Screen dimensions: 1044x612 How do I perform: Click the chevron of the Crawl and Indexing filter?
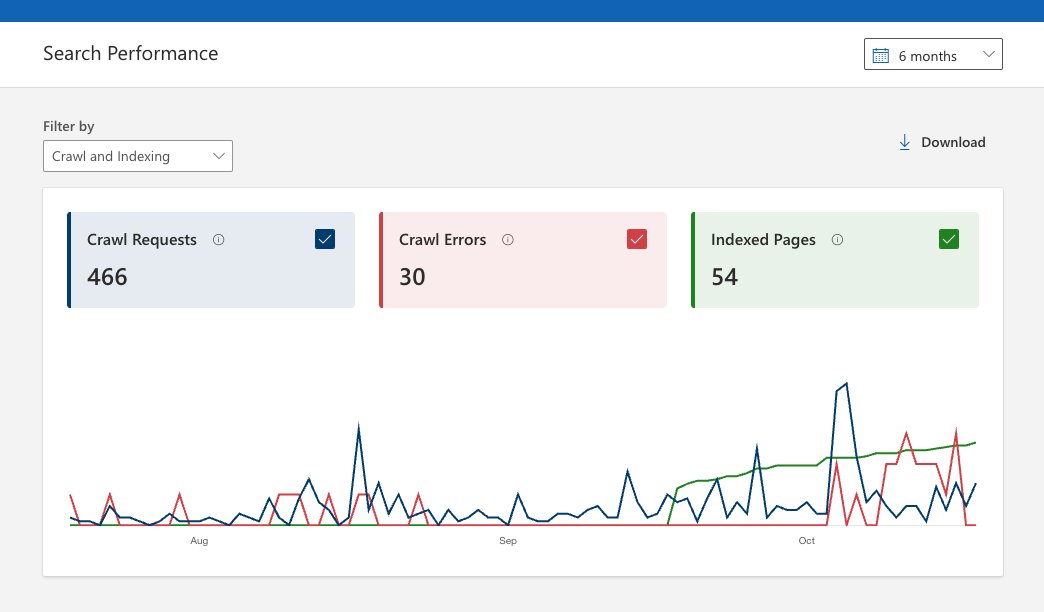pos(218,156)
